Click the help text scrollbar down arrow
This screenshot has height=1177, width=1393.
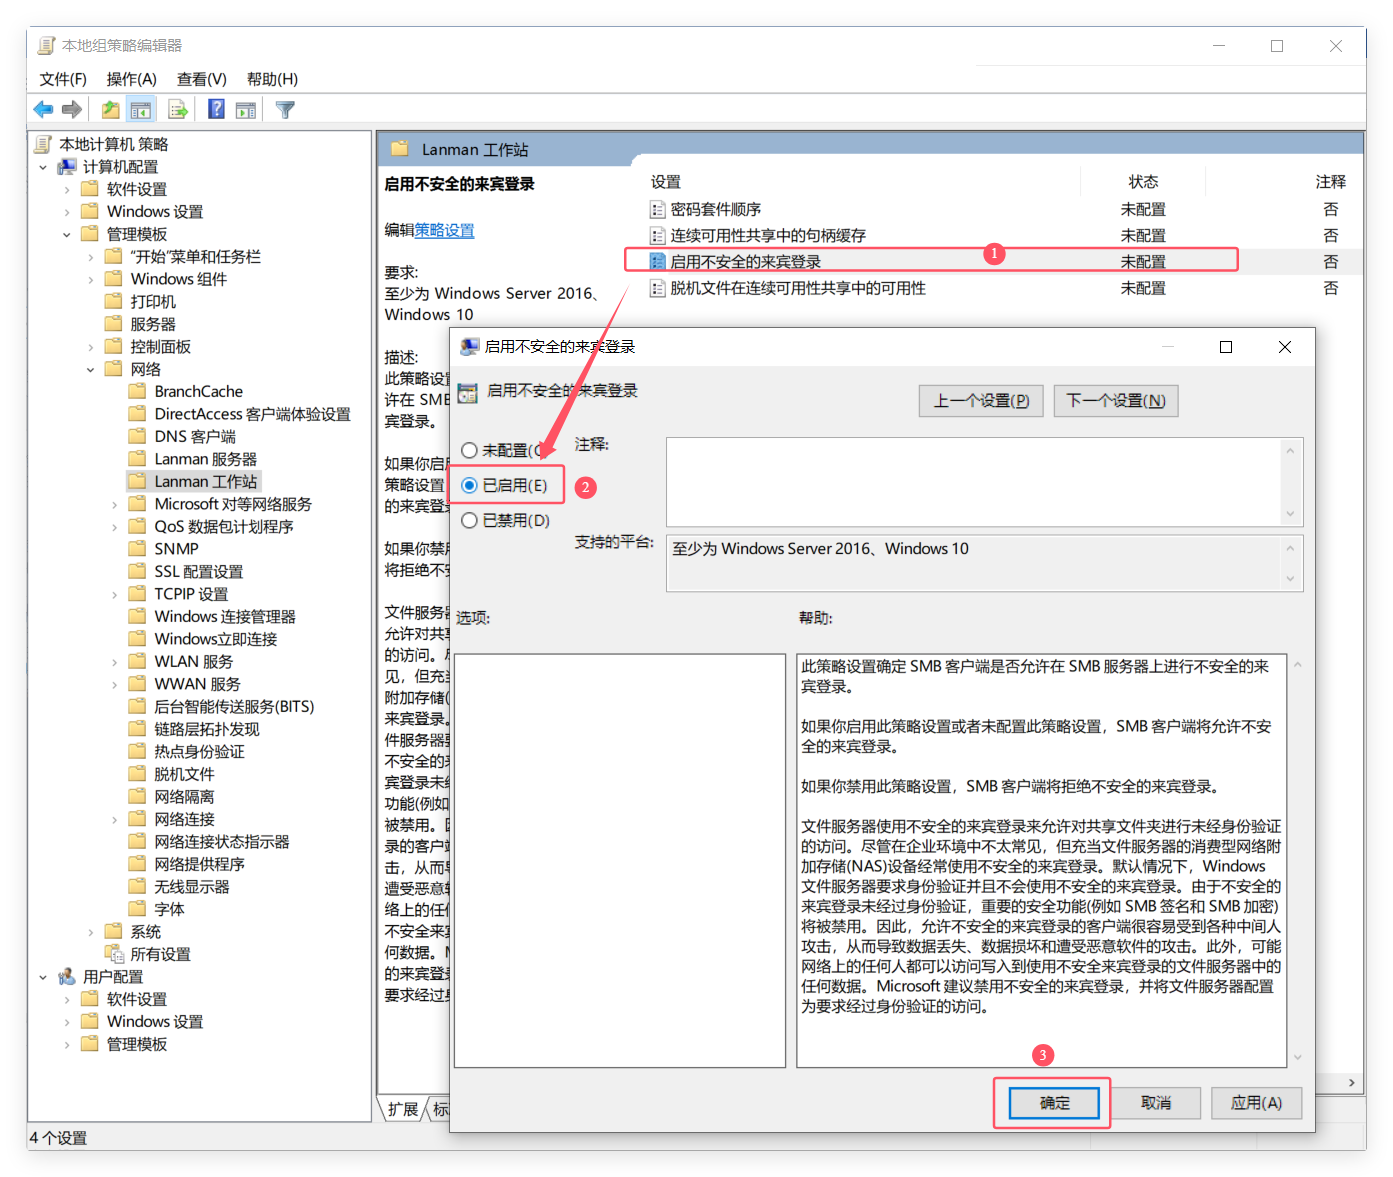click(x=1297, y=1057)
